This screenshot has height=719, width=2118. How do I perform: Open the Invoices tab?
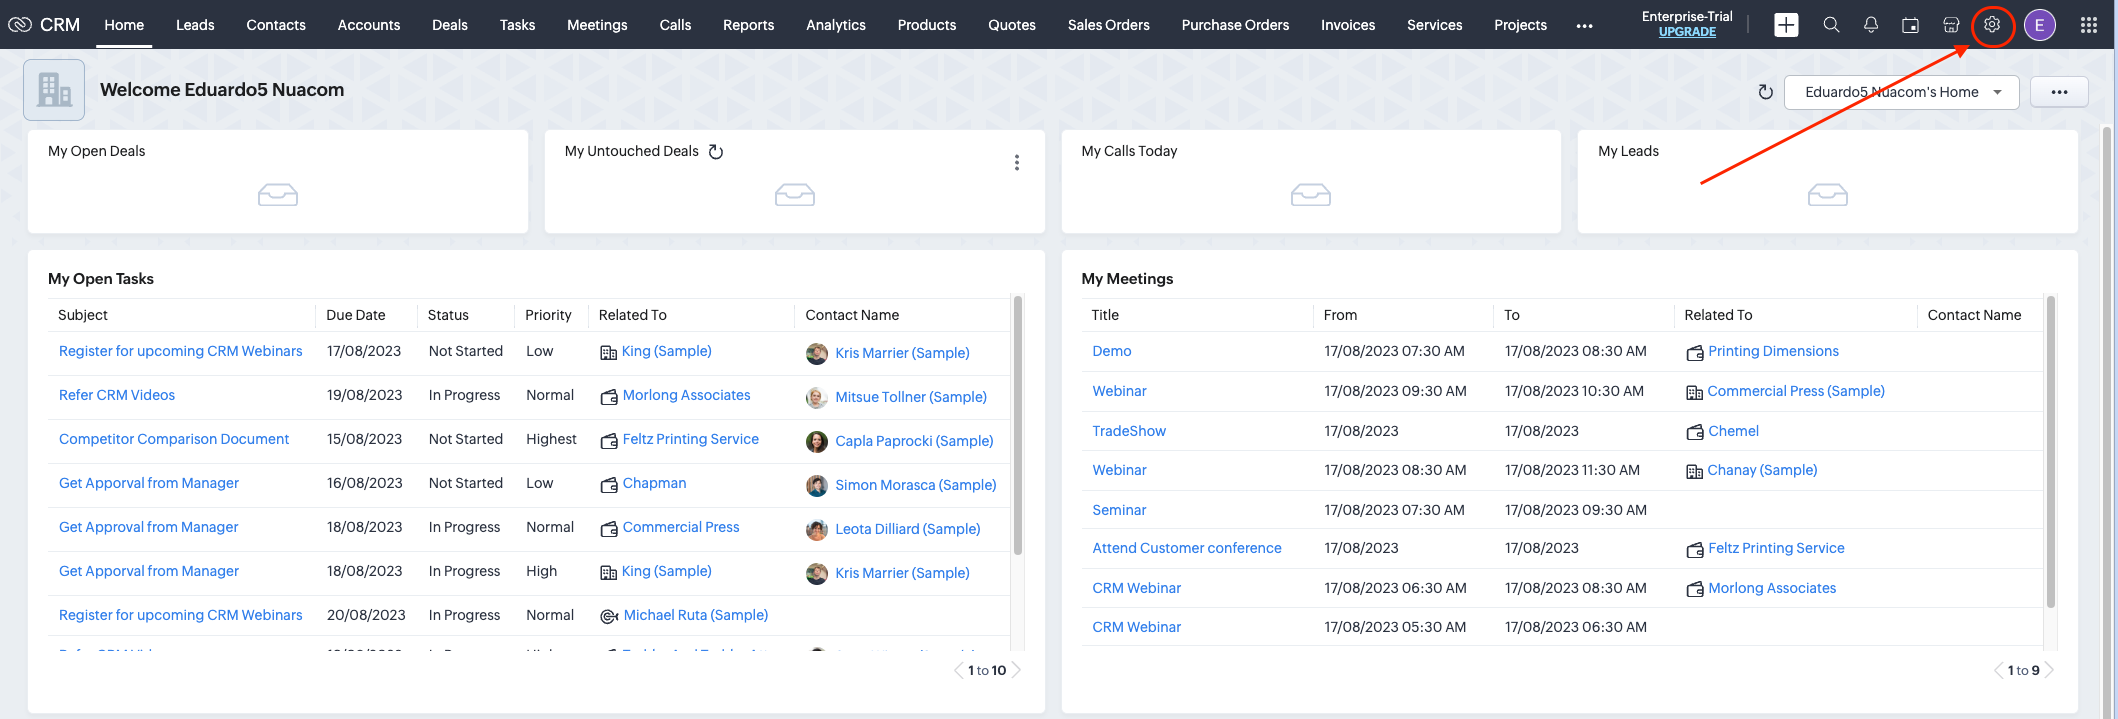click(x=1348, y=25)
